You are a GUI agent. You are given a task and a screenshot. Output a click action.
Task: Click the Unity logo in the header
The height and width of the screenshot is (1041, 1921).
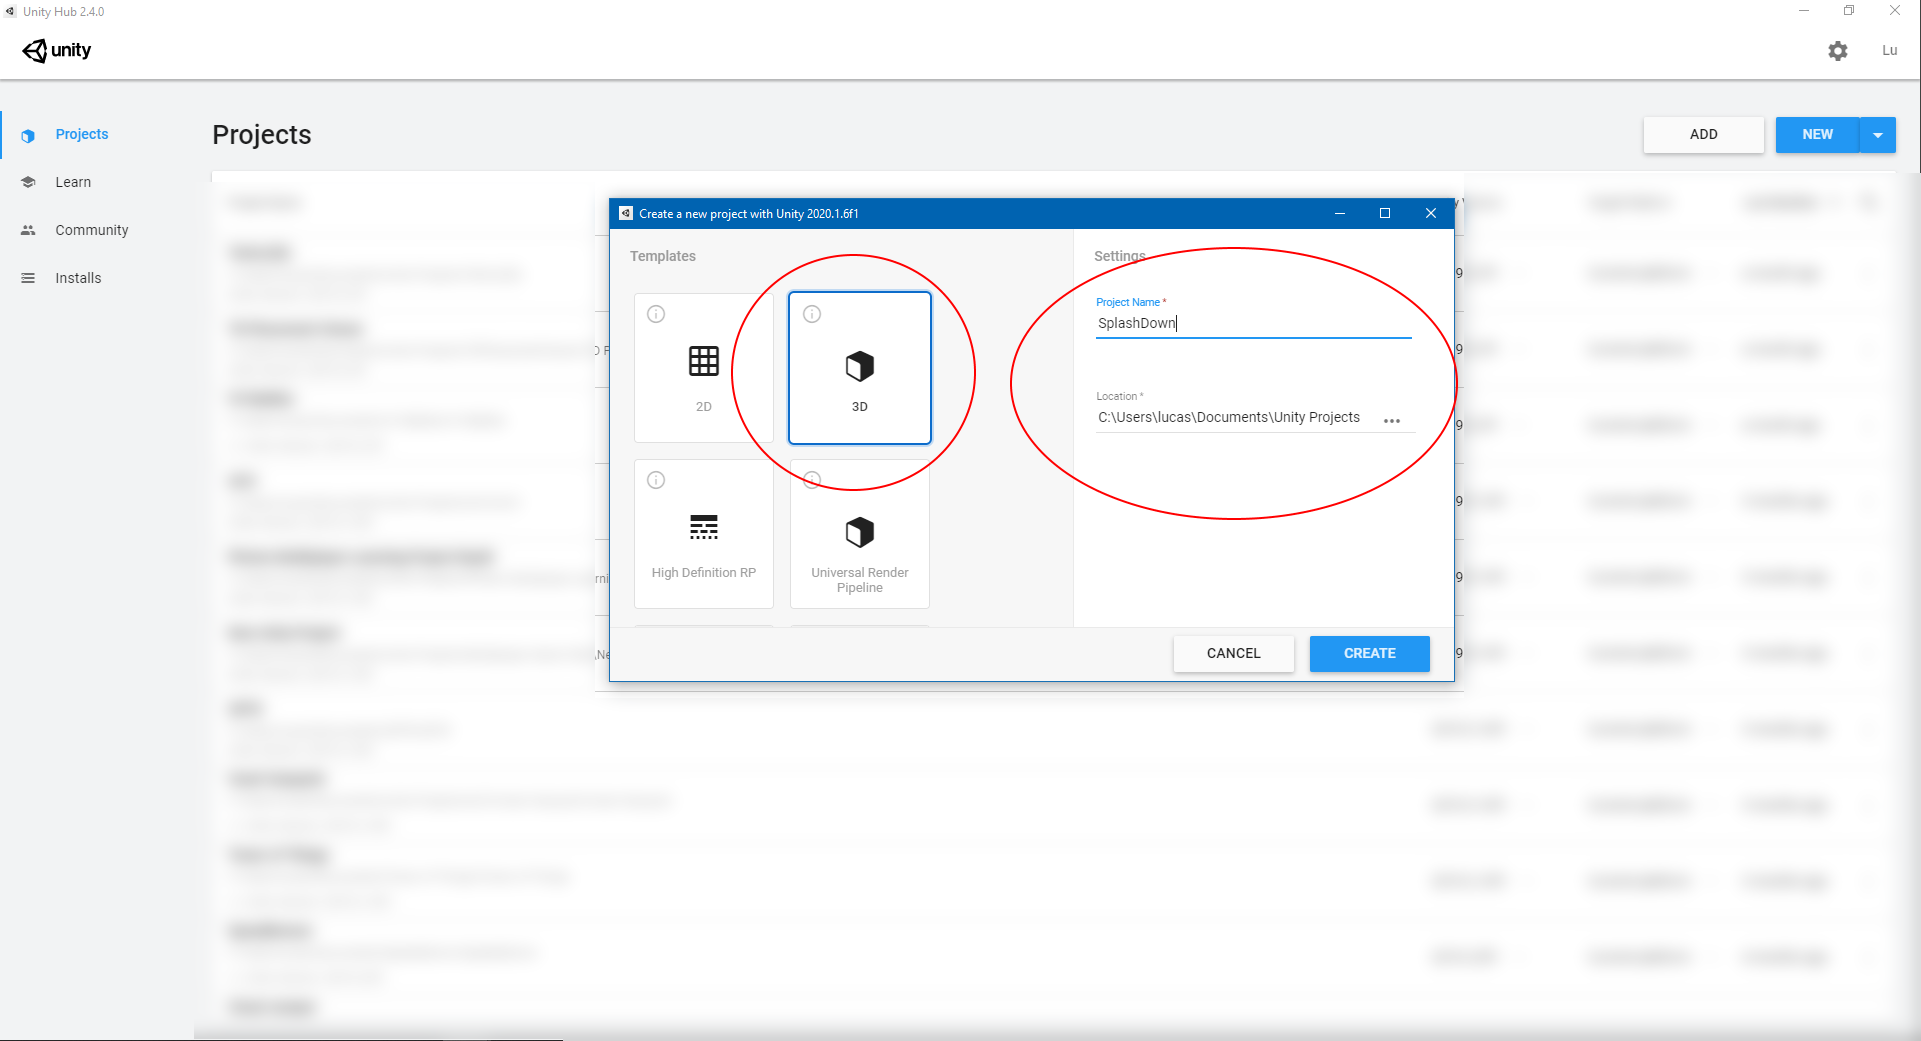click(57, 50)
